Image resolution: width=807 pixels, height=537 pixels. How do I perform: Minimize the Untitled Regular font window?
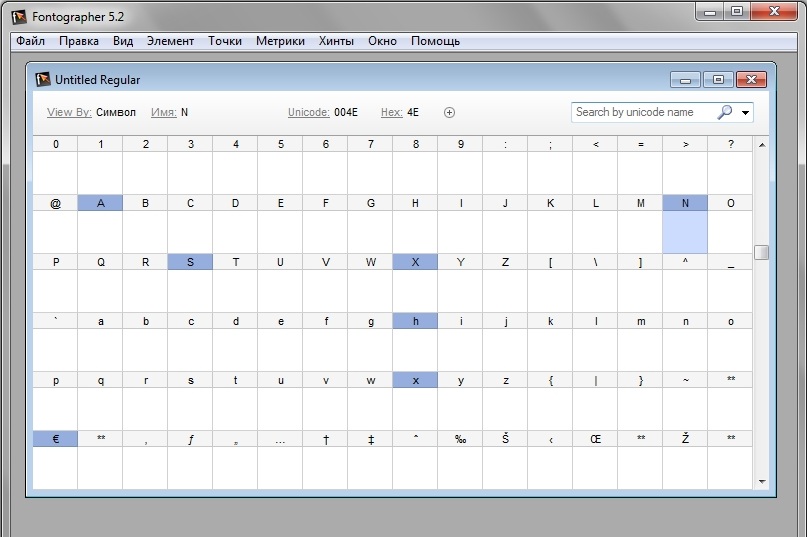(685, 80)
